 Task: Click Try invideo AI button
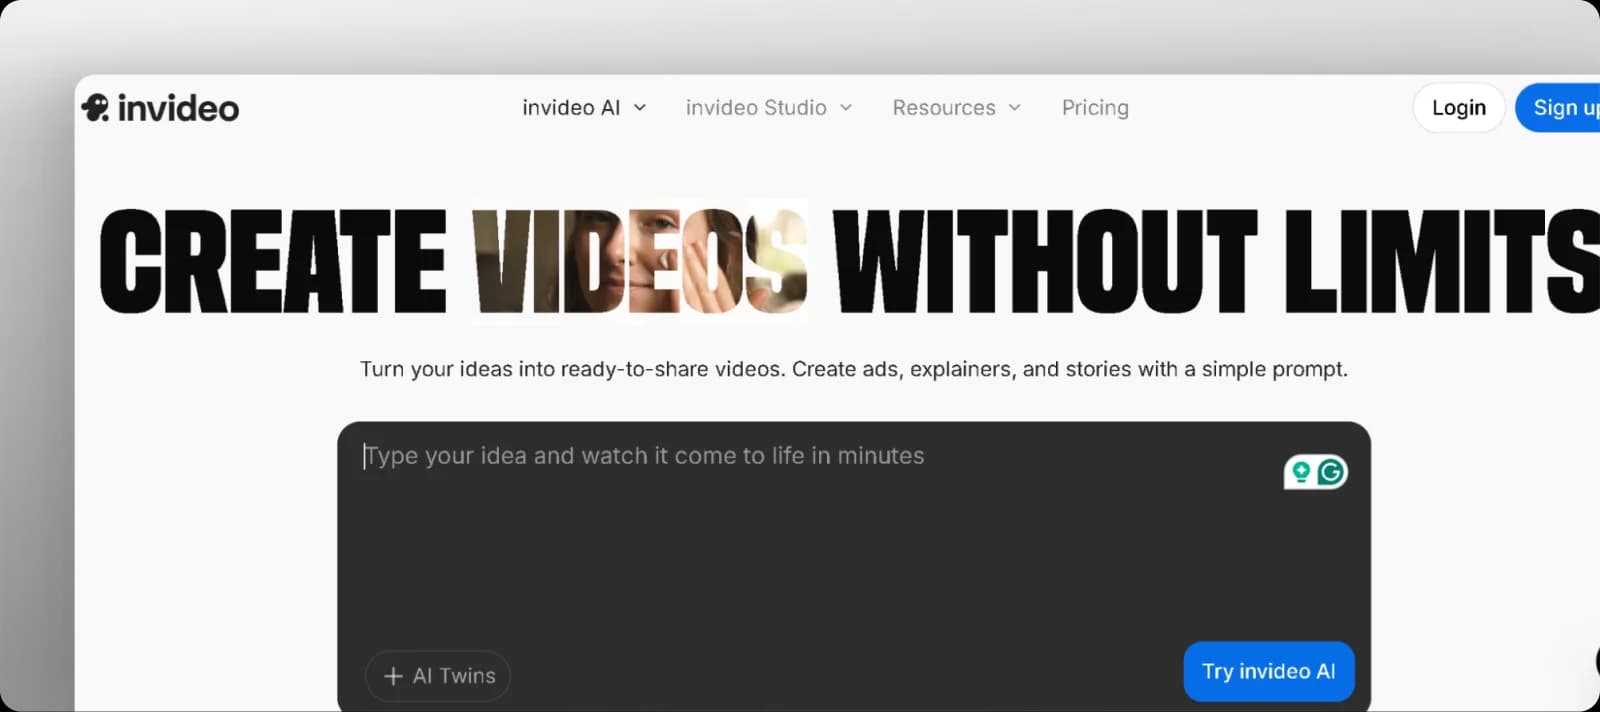[x=1269, y=672]
